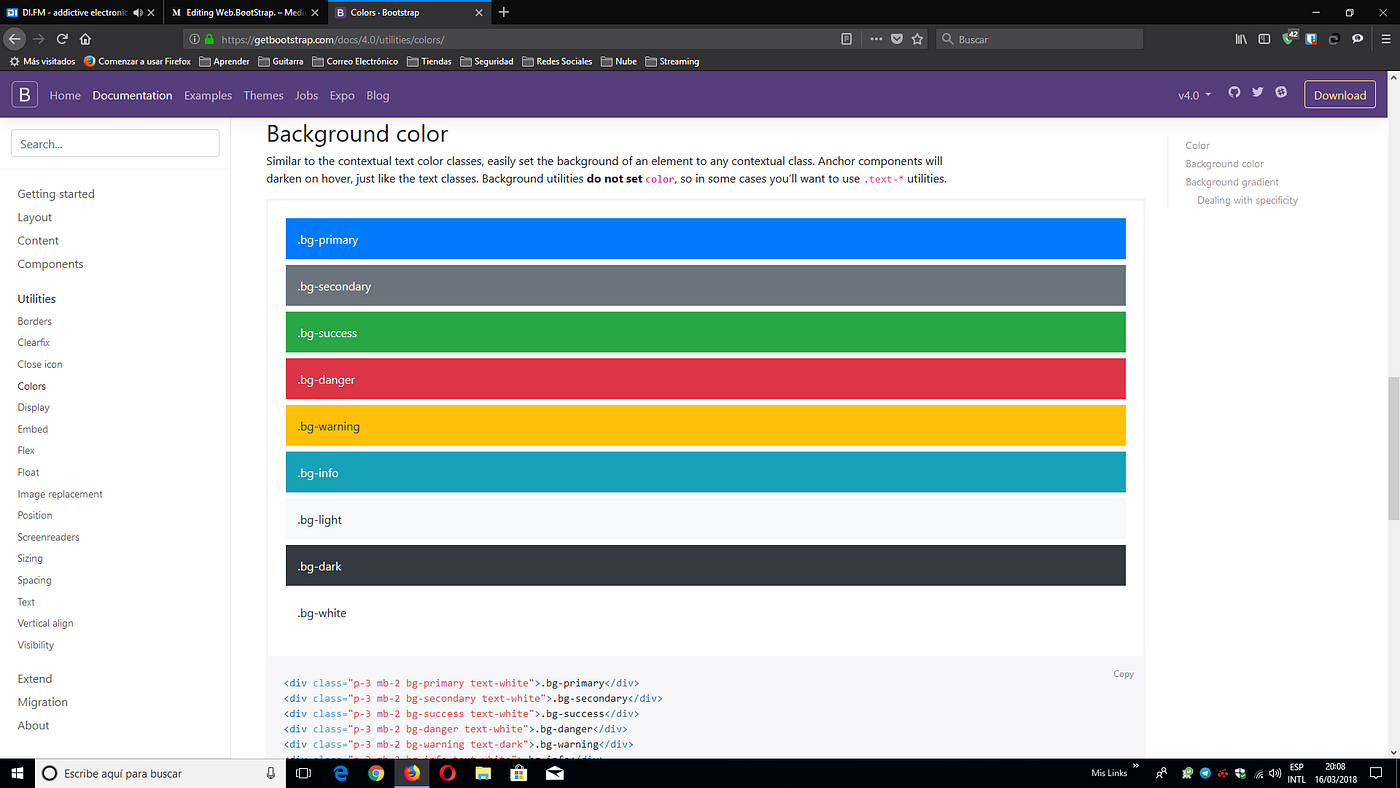Screen dimensions: 1400x788
Task: Switch to the Editing Web.BootStrap tab
Action: click(x=240, y=13)
